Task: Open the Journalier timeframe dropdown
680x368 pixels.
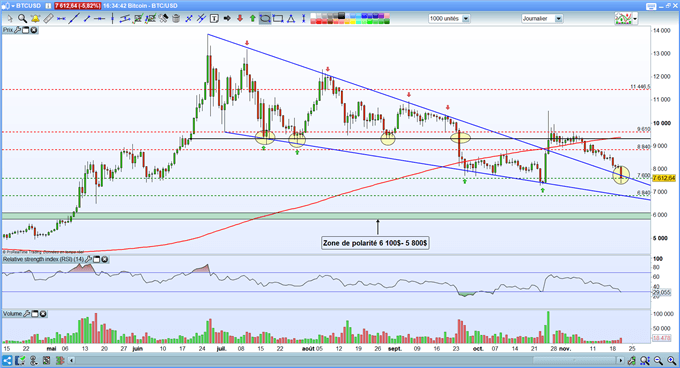Action: 559,19
